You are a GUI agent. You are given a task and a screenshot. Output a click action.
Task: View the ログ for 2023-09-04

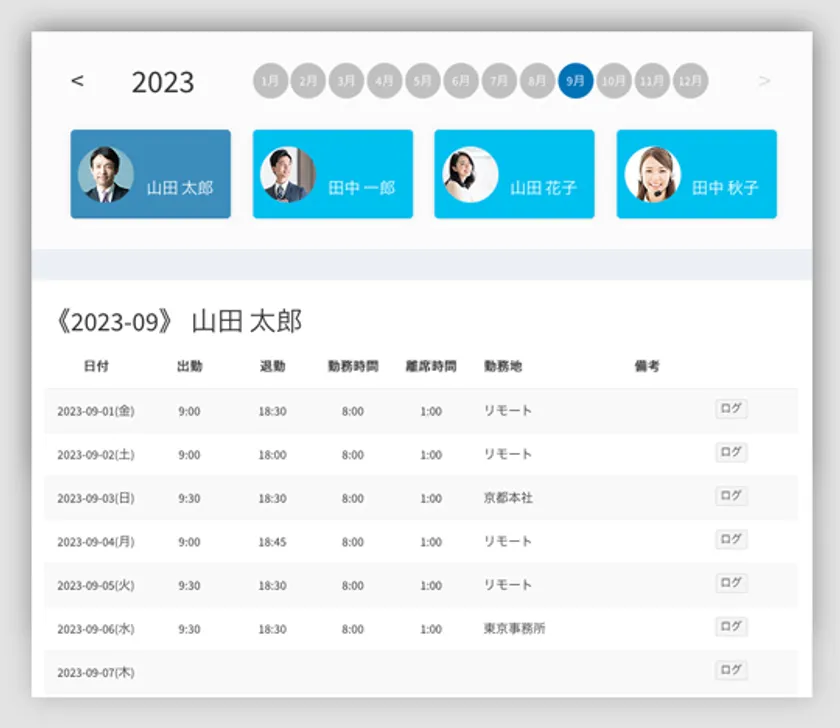coord(731,540)
